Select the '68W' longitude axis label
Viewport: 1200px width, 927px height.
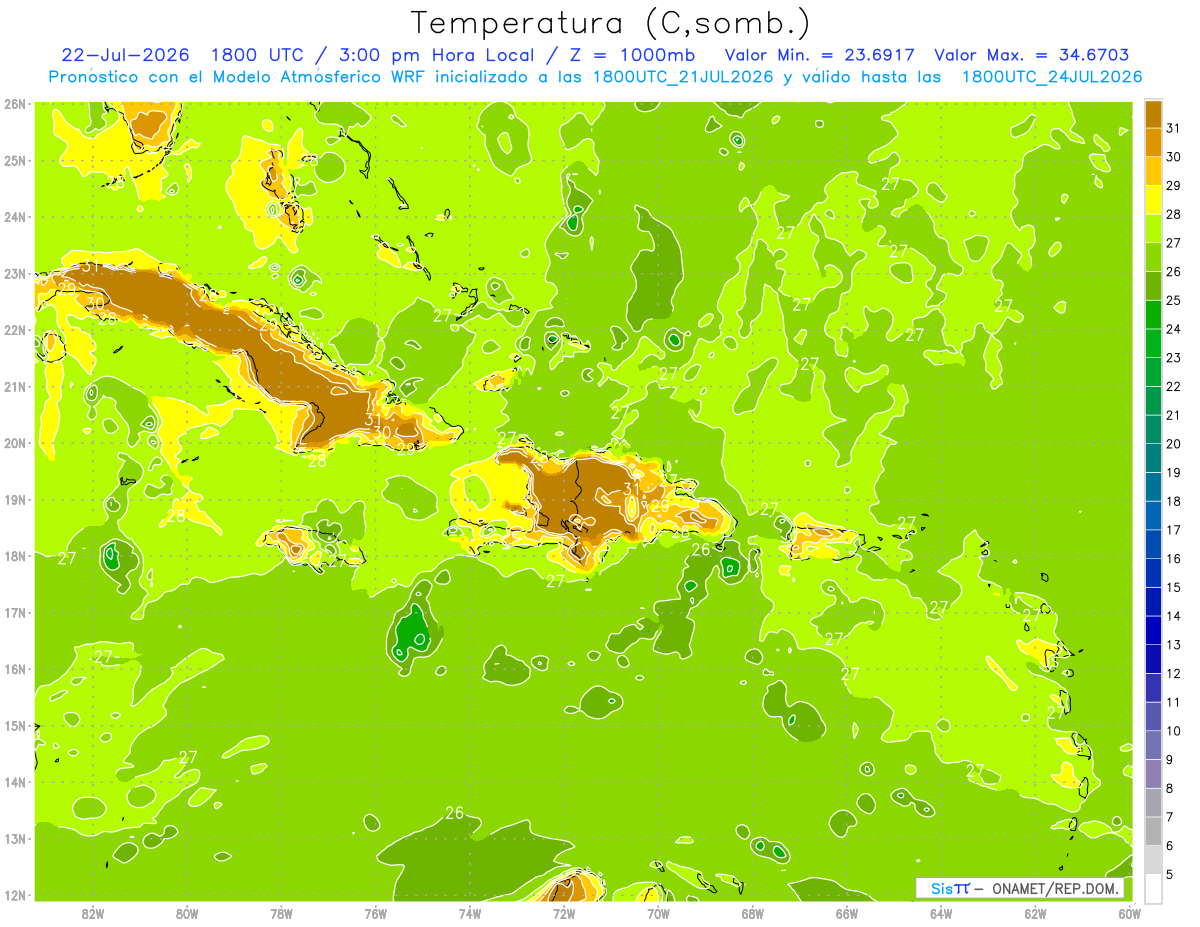click(753, 914)
